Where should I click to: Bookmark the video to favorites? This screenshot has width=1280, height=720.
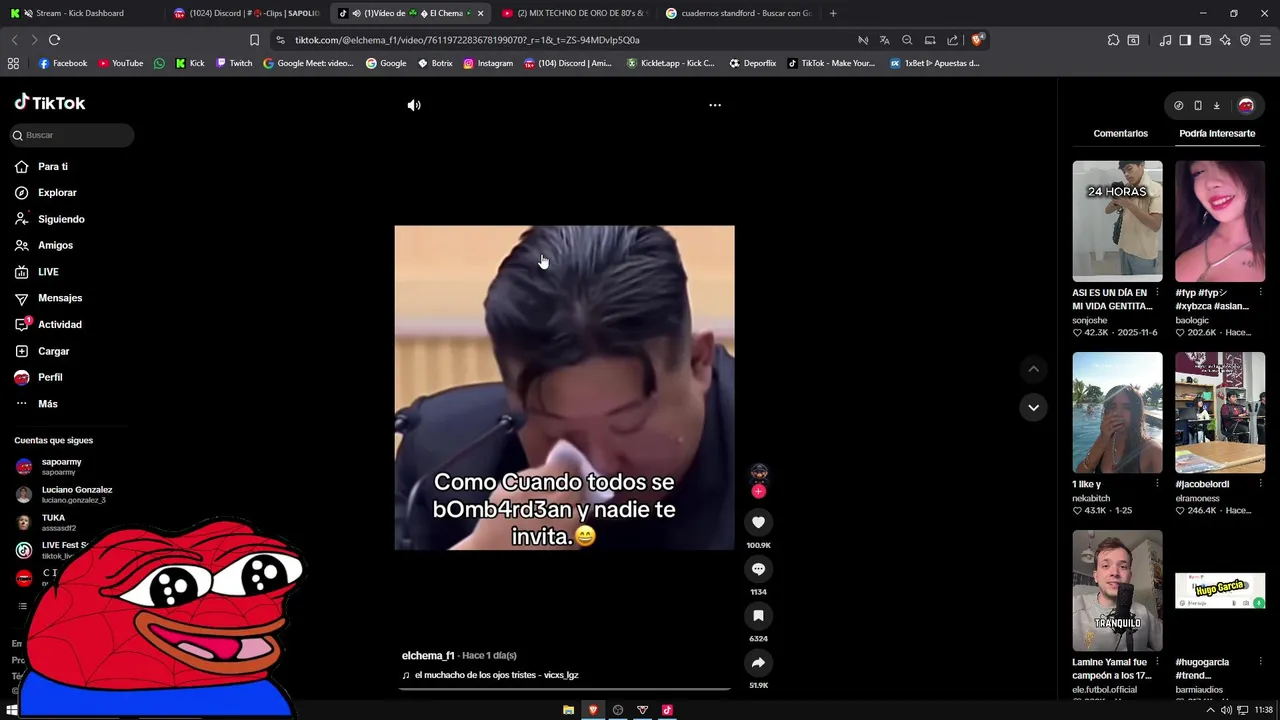(x=758, y=616)
